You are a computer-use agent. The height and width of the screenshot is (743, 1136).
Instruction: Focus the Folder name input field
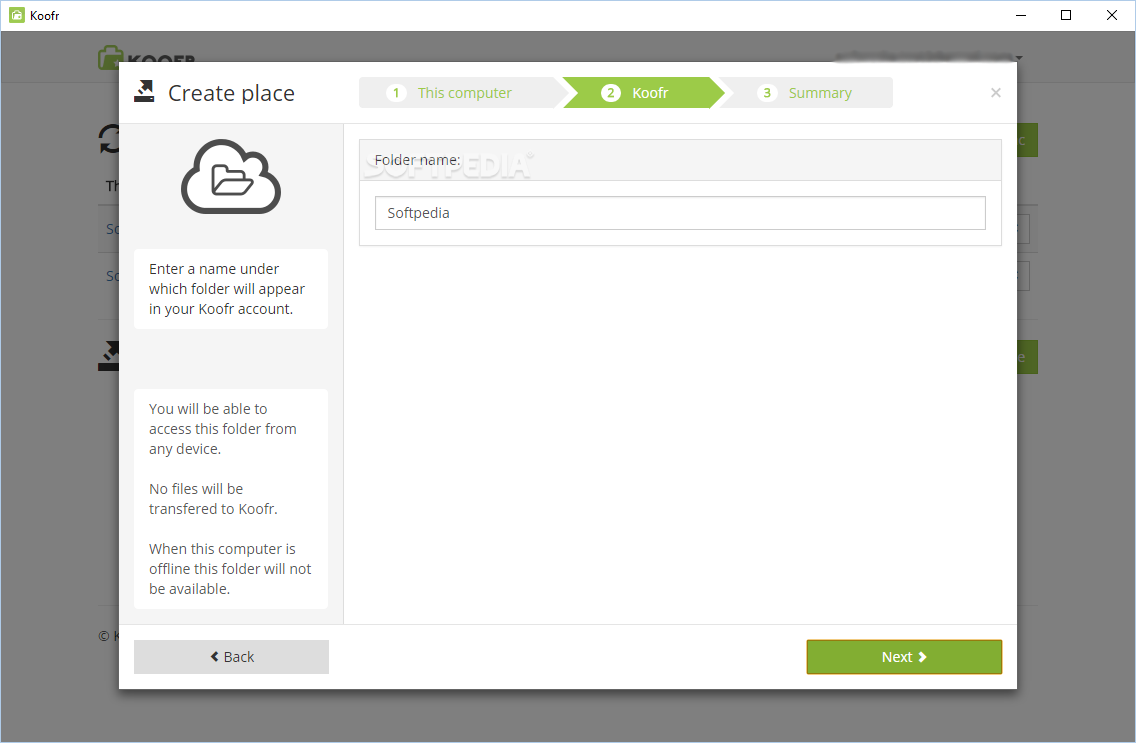pos(680,213)
